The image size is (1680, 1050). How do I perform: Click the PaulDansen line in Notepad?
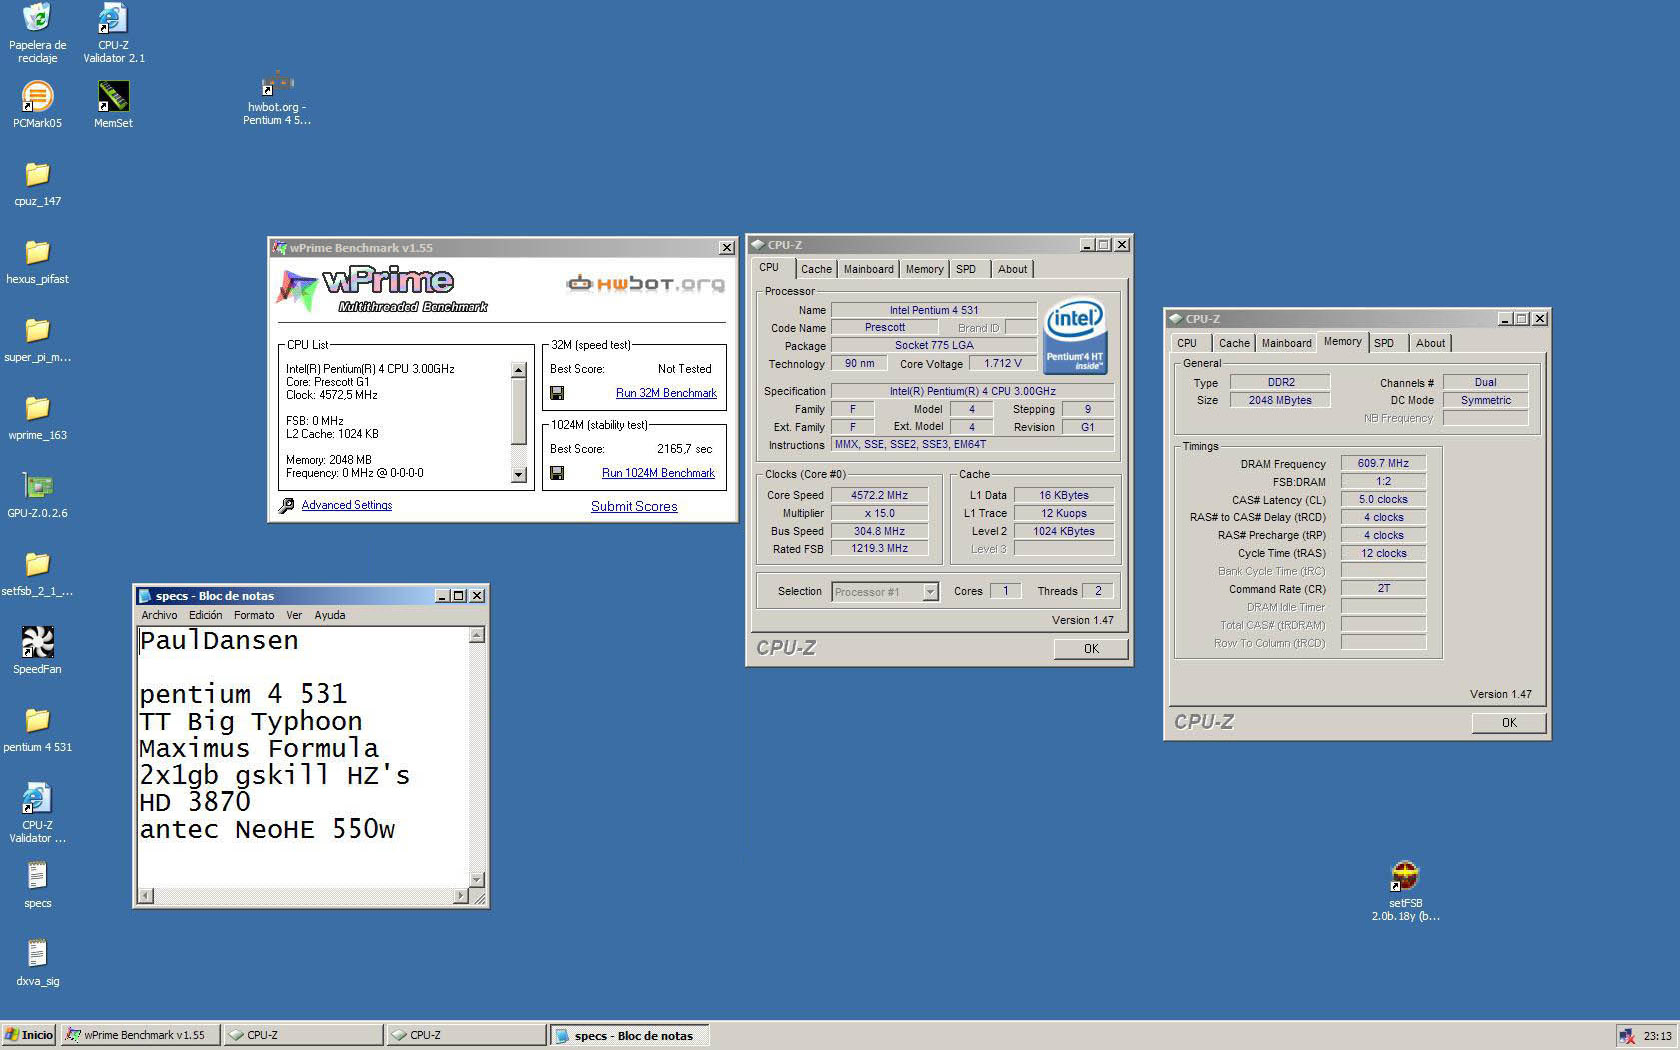(x=219, y=641)
